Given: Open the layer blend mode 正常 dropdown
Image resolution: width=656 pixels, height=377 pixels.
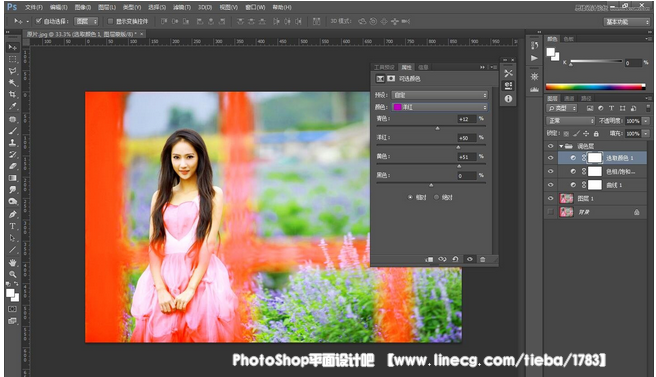Looking at the screenshot, I should point(570,121).
